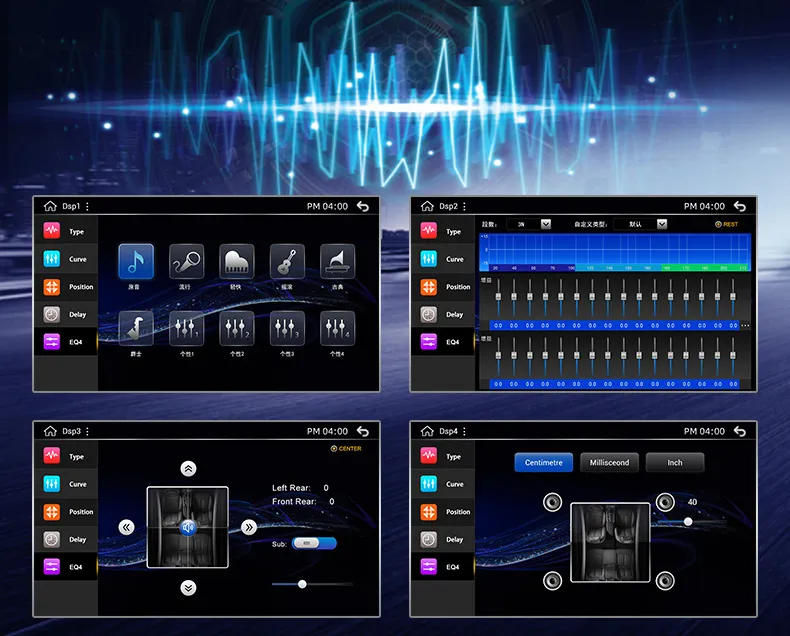This screenshot has height=636, width=790.
Task: Switch to Type tab in Dsp1
Action: 65,231
